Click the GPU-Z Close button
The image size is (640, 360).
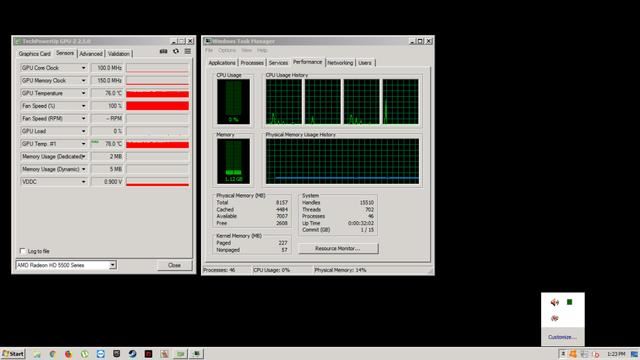[174, 265]
